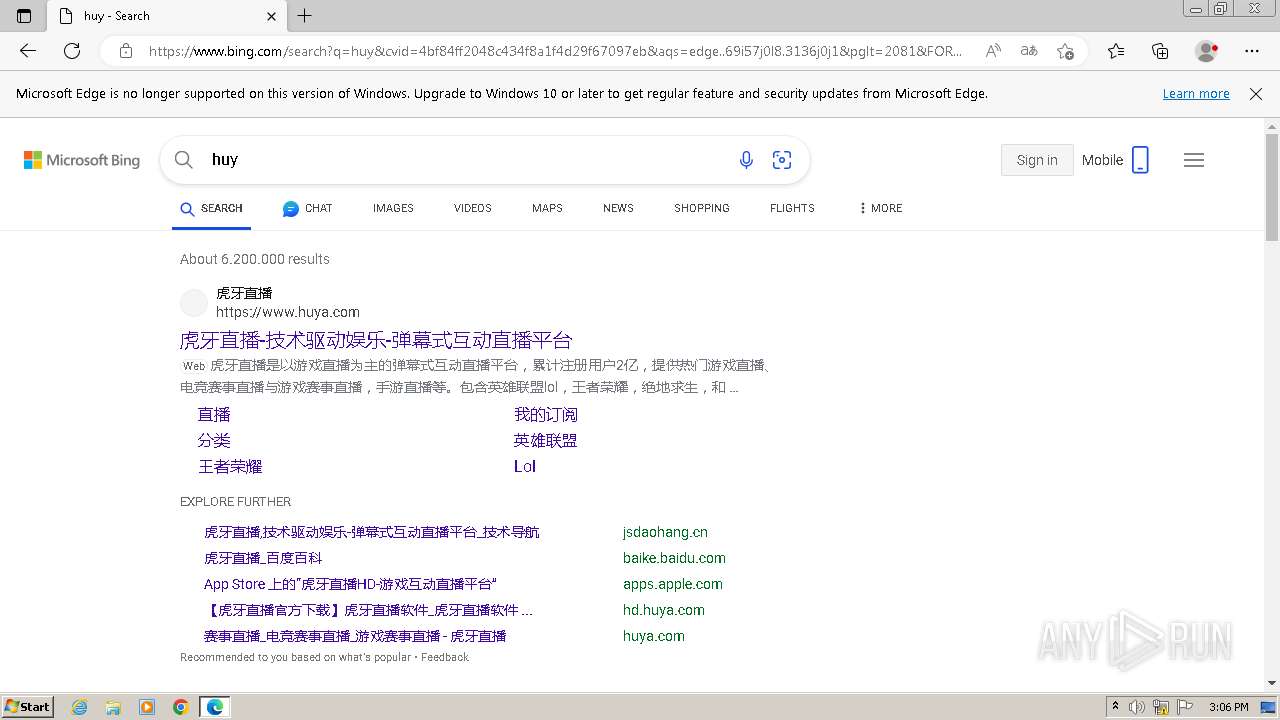1280x720 pixels.
Task: Click apps.apple.com domain text
Action: click(673, 584)
